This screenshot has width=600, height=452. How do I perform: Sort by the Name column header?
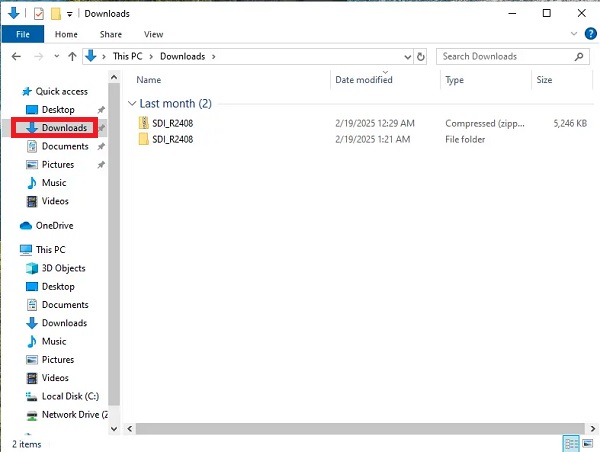149,80
